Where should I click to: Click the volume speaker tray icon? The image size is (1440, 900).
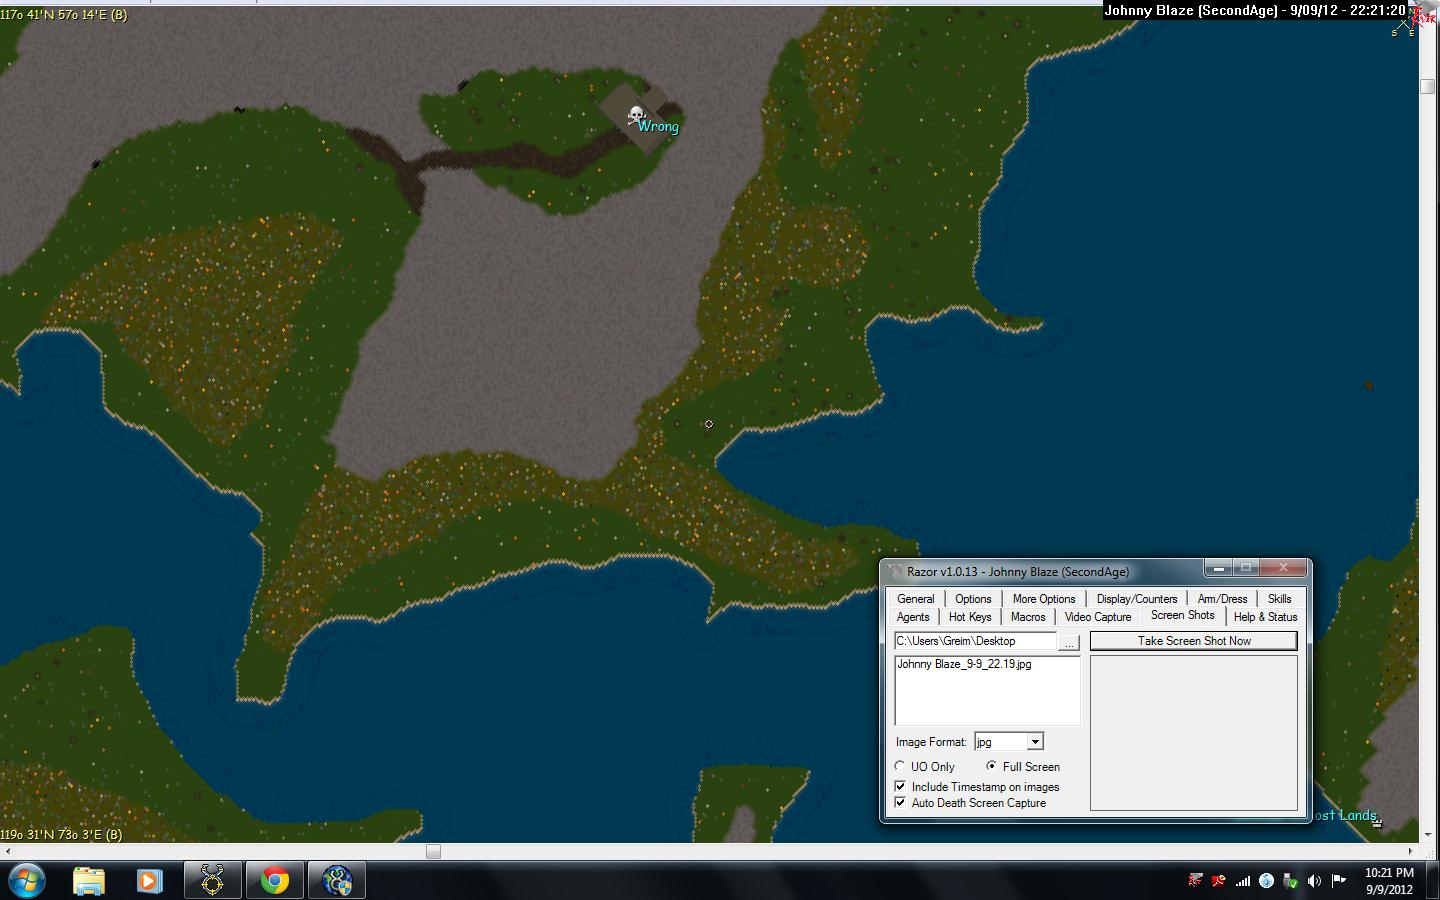[1314, 881]
